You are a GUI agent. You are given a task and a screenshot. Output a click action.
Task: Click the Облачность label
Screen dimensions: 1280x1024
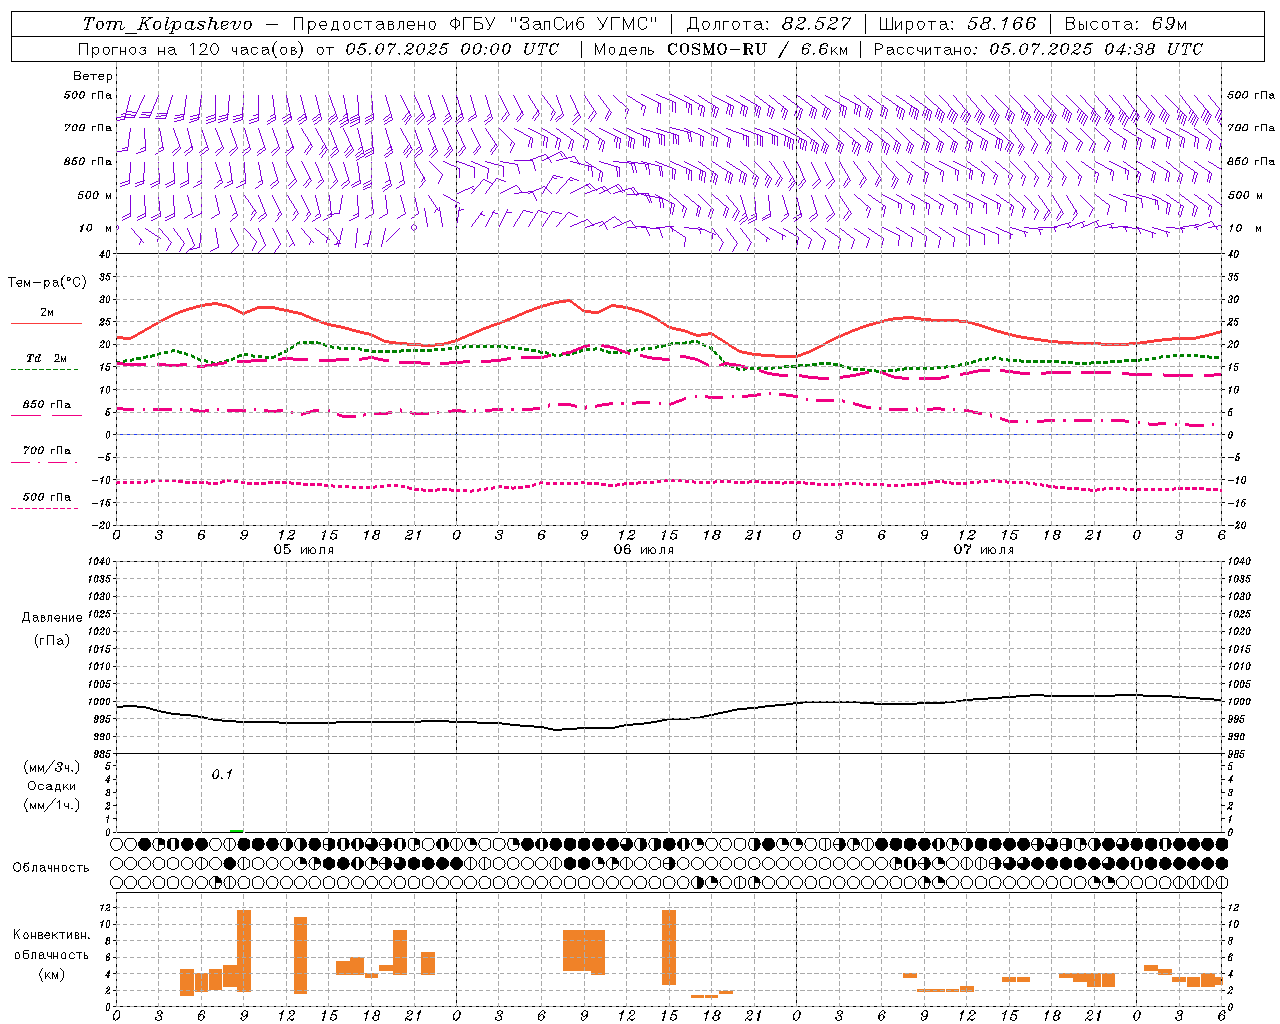pos(51,867)
